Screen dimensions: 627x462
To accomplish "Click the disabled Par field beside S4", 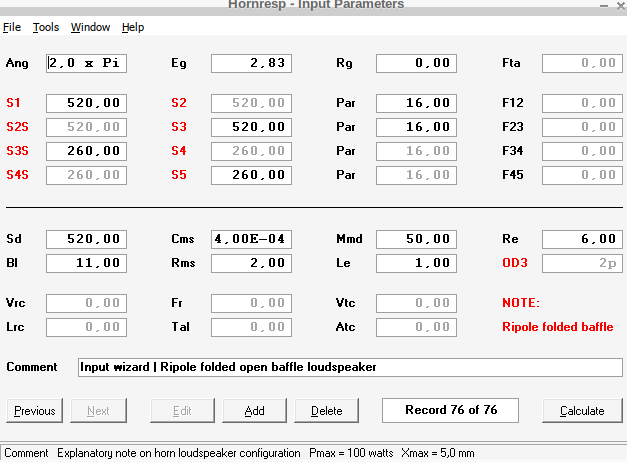I will click(x=416, y=151).
